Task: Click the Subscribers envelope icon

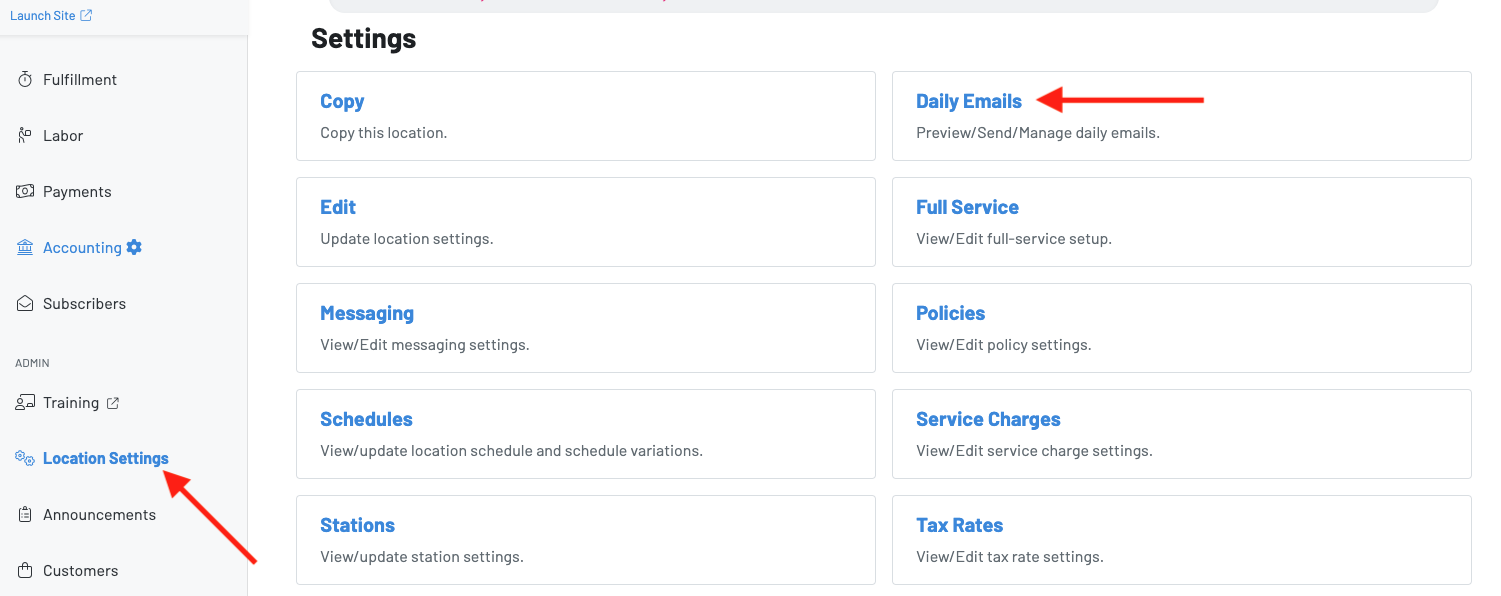Action: 25,304
